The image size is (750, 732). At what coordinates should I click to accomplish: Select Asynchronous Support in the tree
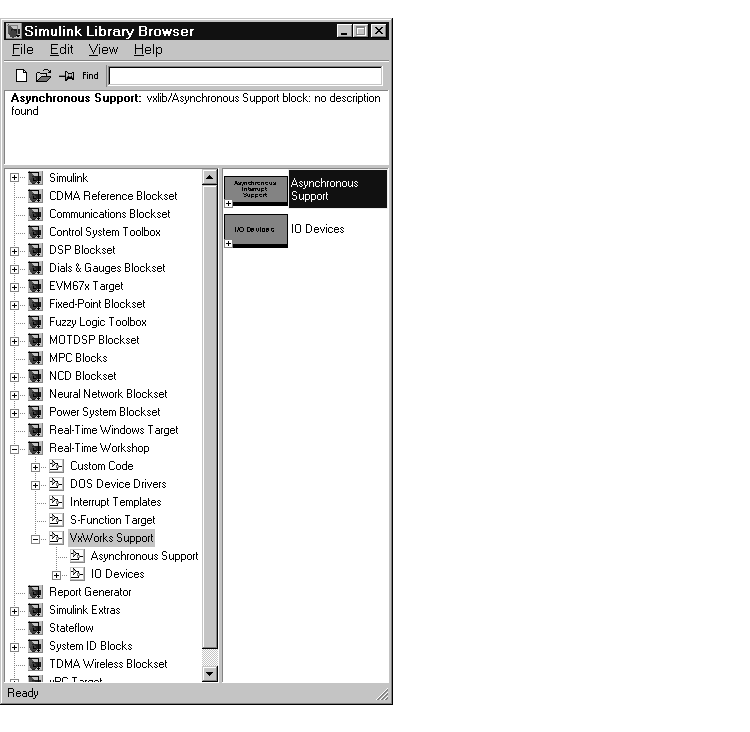click(x=144, y=556)
